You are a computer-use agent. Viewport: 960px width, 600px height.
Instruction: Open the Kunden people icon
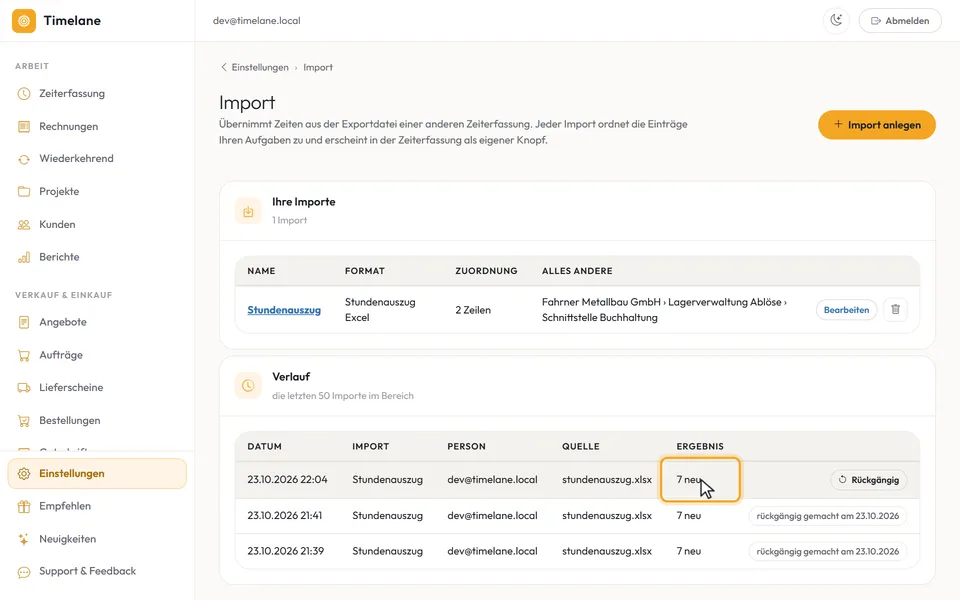pyautogui.click(x=24, y=225)
